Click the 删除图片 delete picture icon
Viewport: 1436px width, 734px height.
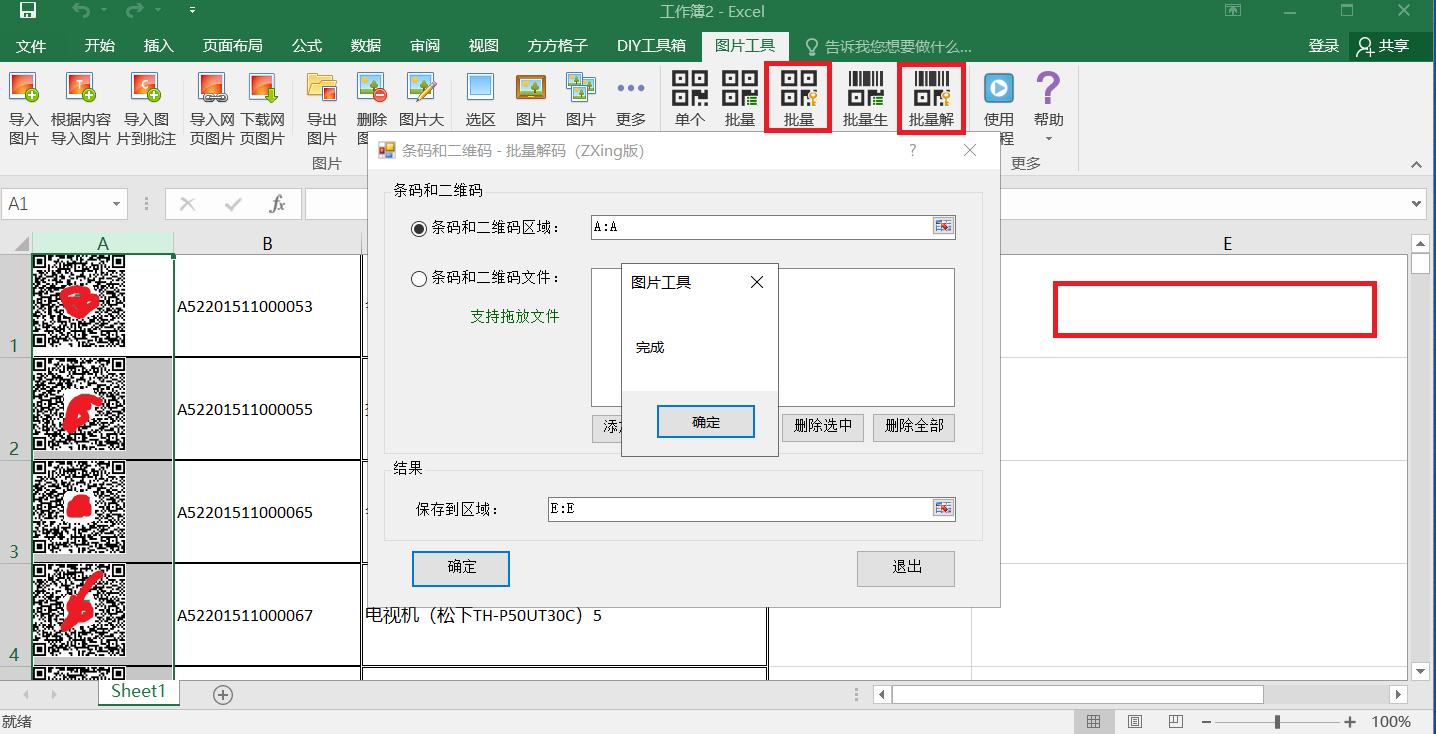tap(372, 88)
